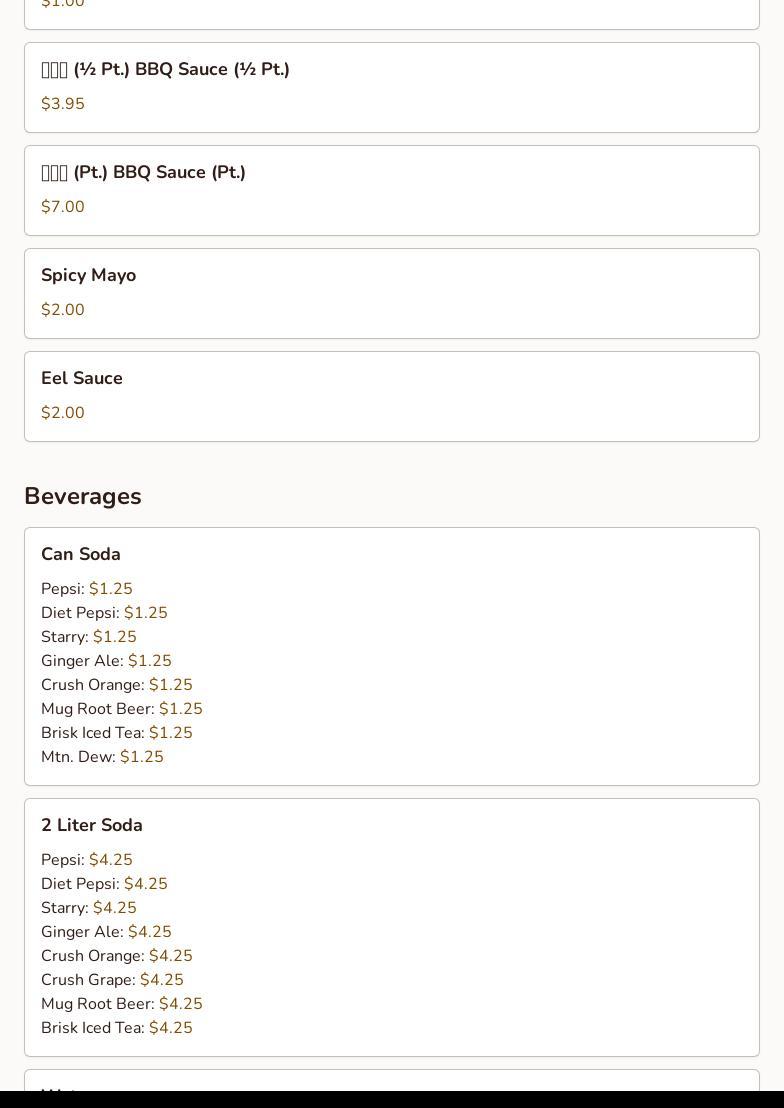
Task: Click the BBQ Sauce (½ Pt.) item title
Action: click(x=165, y=69)
